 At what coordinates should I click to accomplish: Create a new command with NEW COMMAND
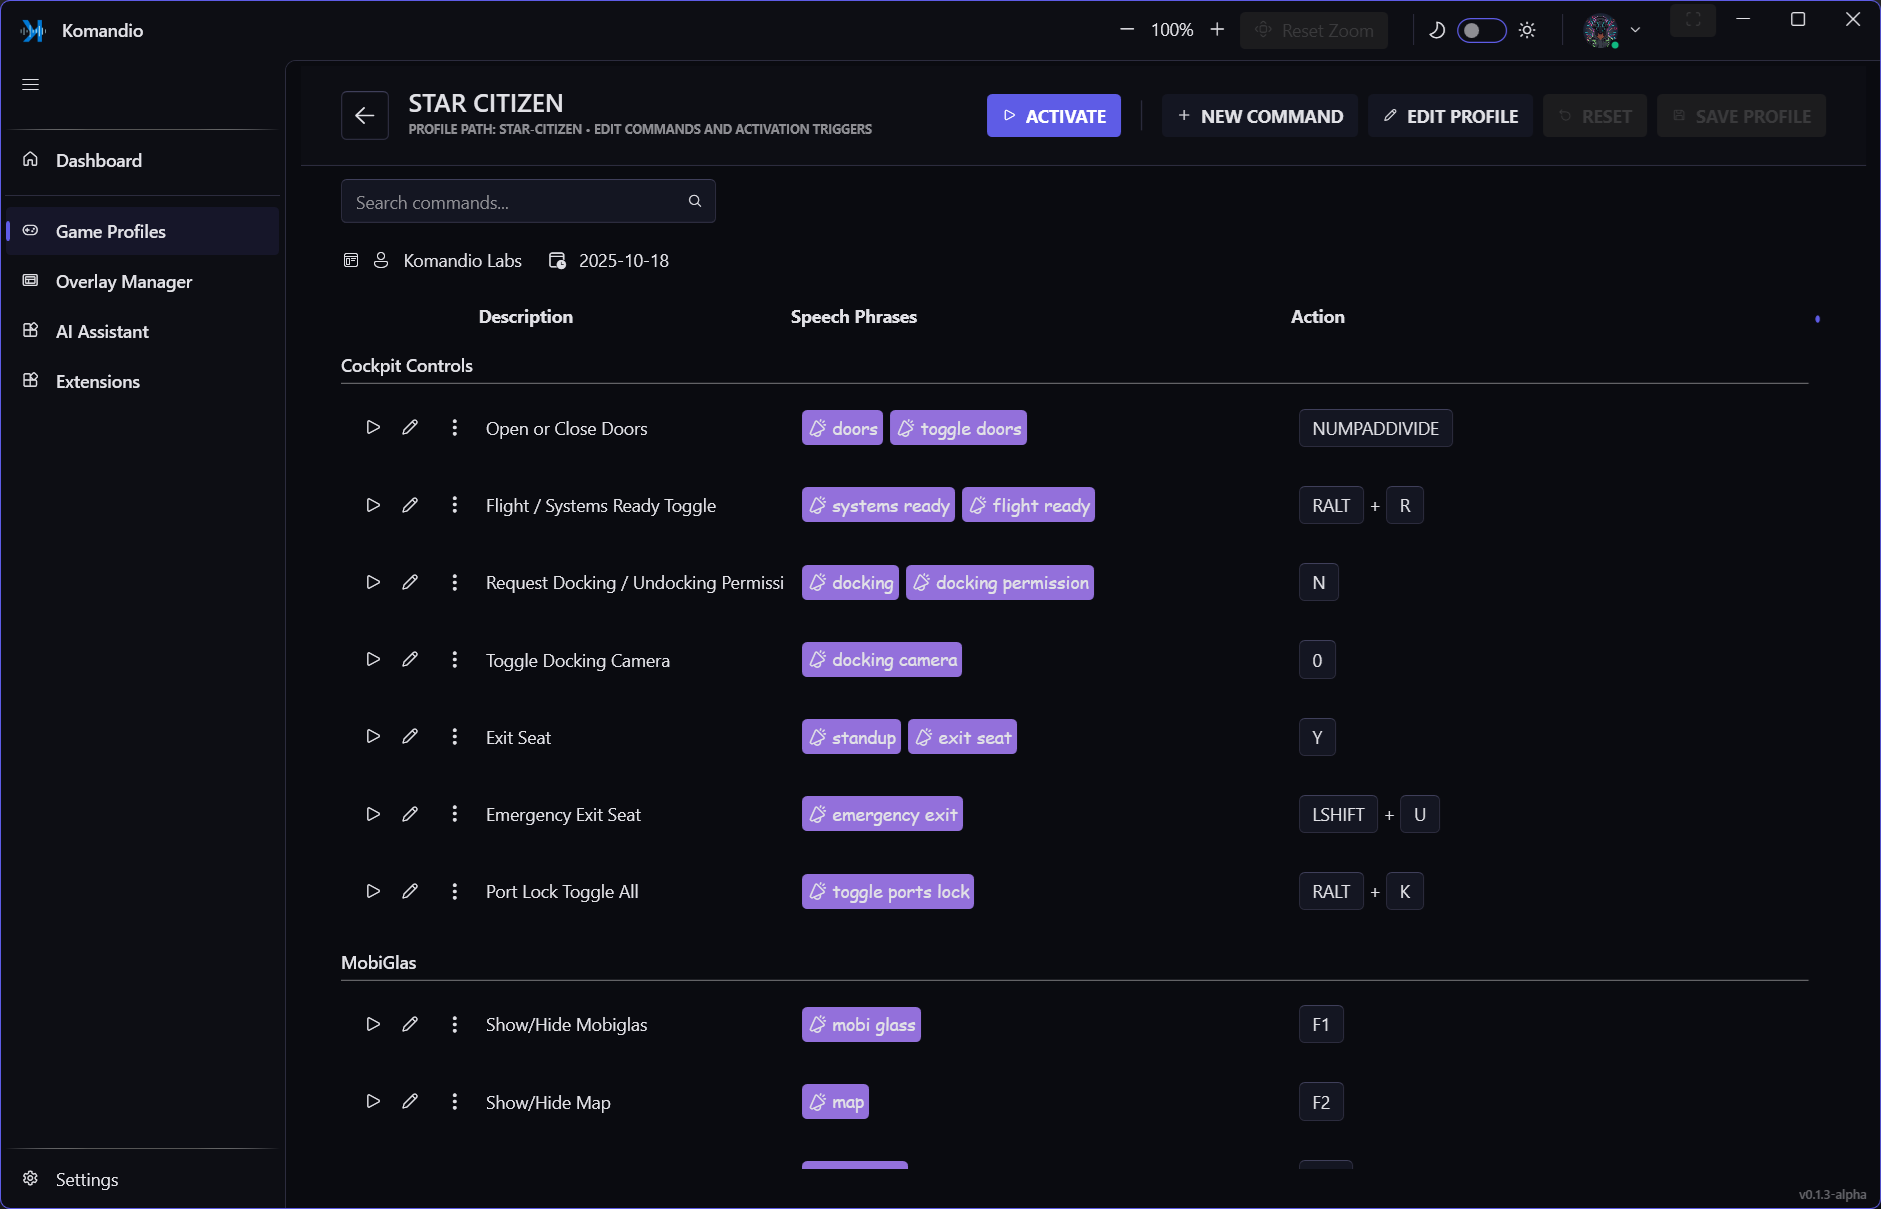pyautogui.click(x=1259, y=115)
